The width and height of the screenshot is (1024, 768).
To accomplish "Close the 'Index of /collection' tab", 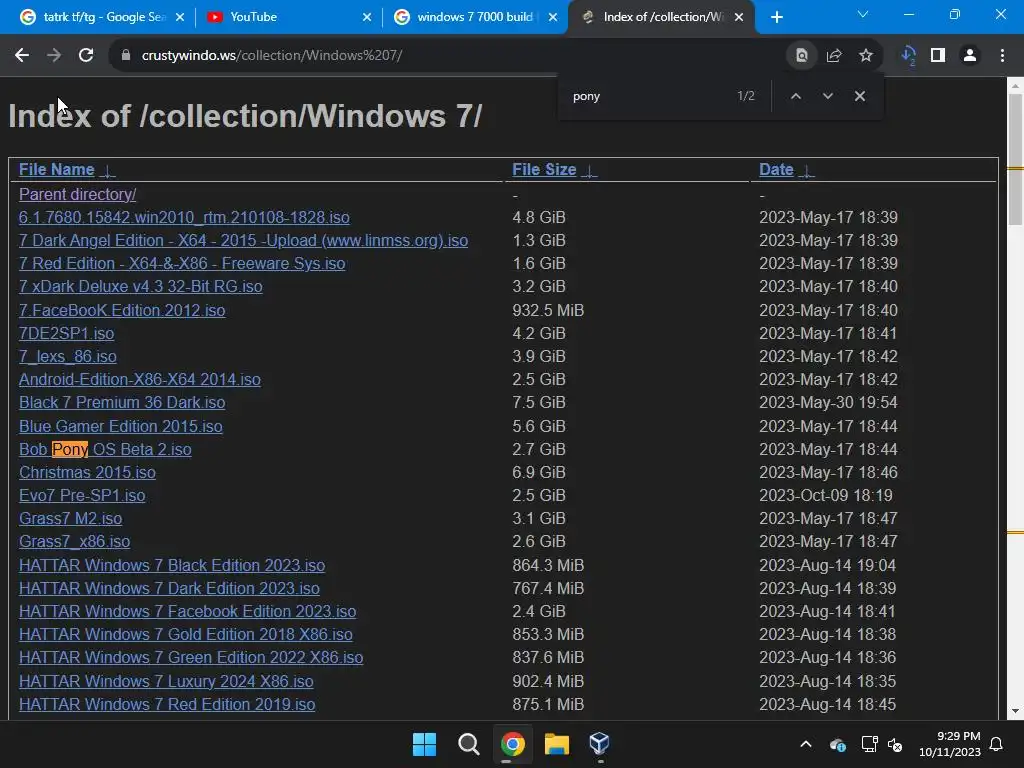I will 739,17.
